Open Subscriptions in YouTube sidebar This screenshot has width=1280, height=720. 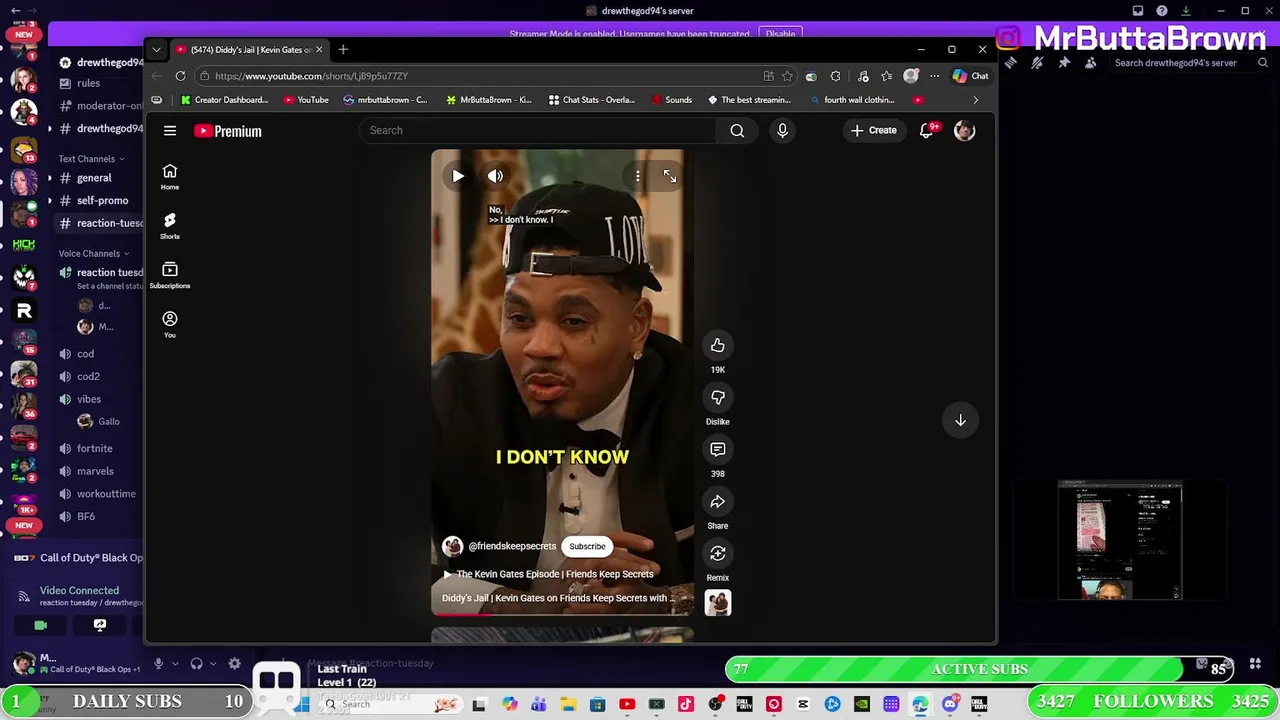pyautogui.click(x=170, y=275)
